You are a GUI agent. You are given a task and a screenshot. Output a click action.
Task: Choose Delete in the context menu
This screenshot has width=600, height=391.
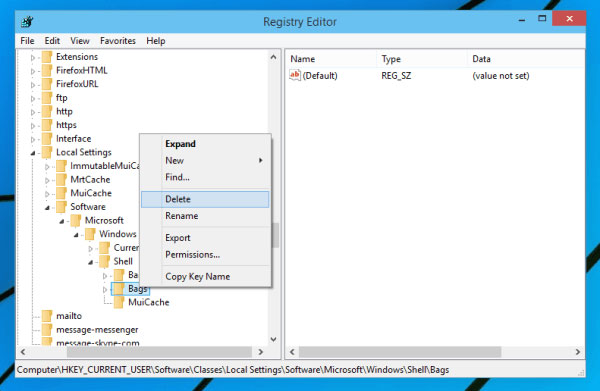tap(205, 199)
